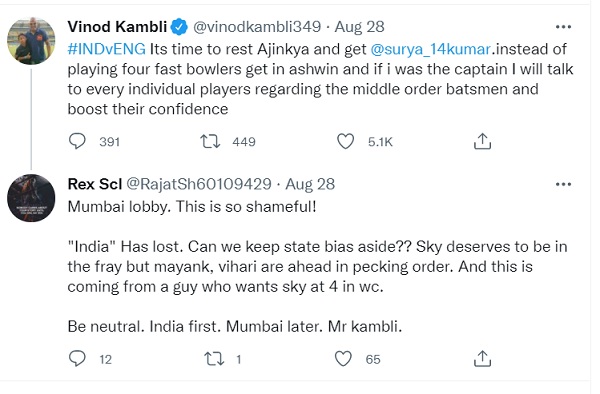Viewport: 600px width, 394px height.
Task: Like Vinod Kambli's tweet
Action: point(346,141)
